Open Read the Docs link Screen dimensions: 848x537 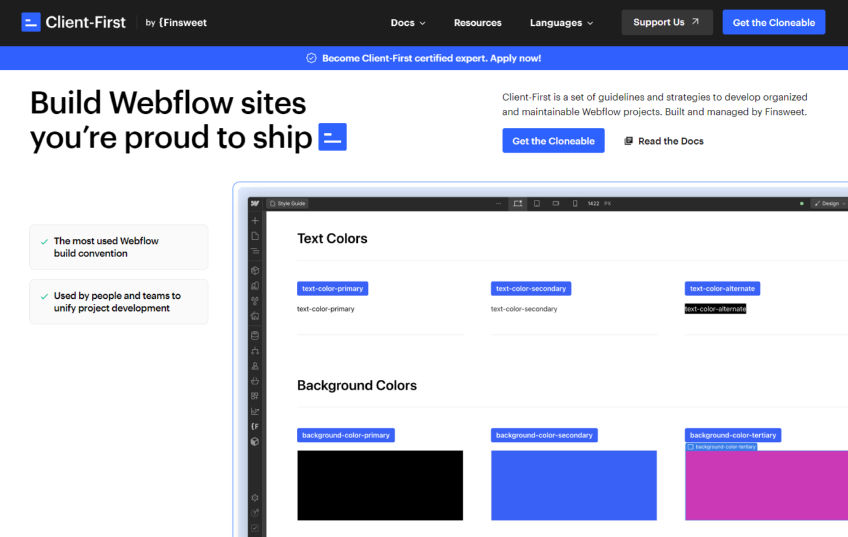pos(664,141)
